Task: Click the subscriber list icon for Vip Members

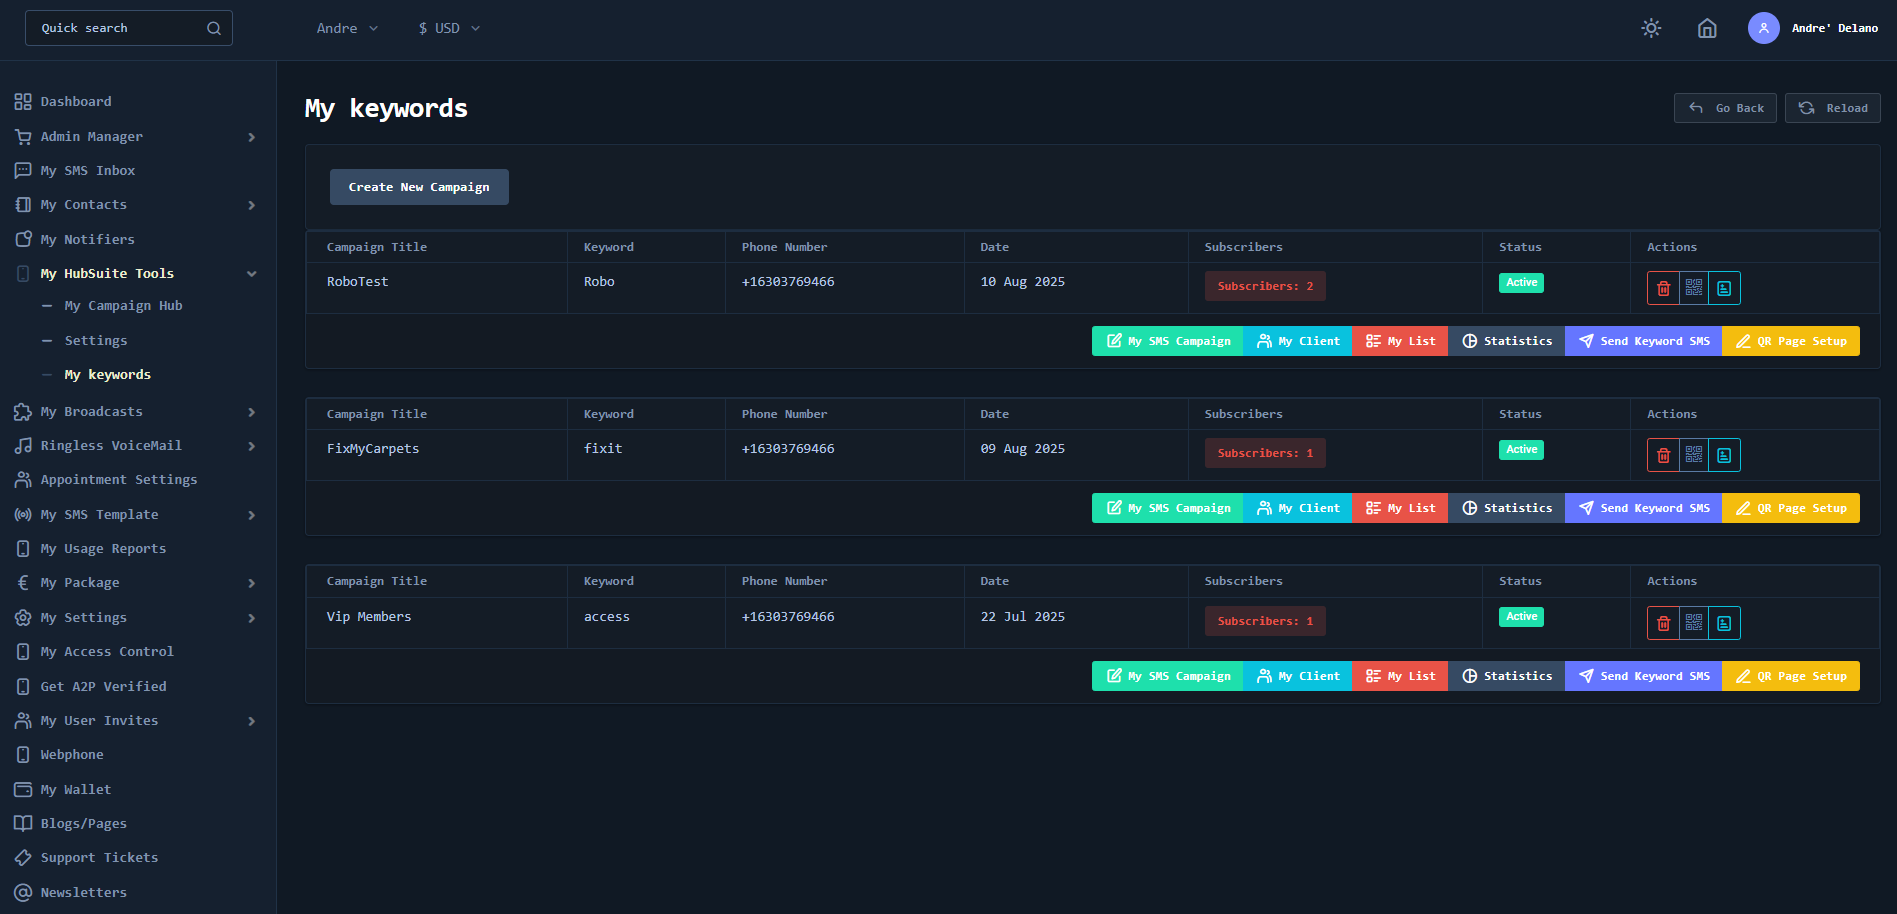Action: pos(1725,622)
